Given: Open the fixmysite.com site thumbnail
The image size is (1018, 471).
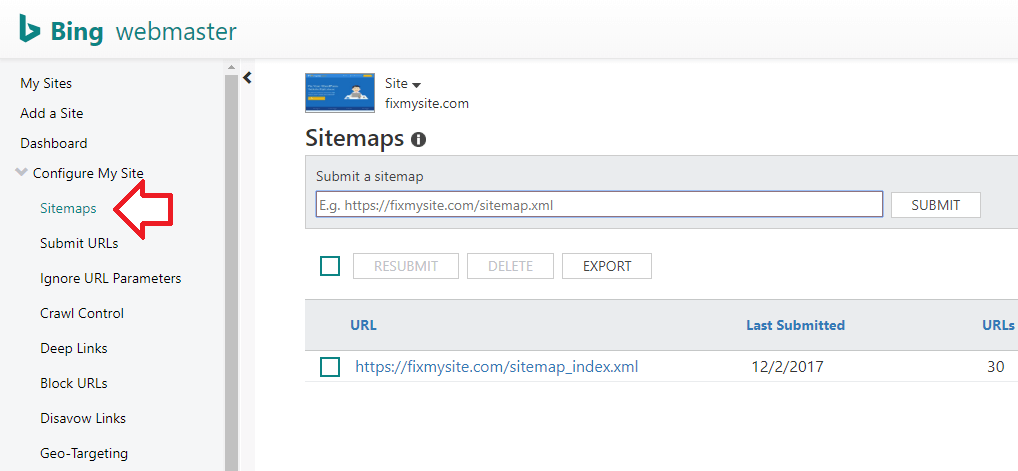Looking at the screenshot, I should (x=340, y=92).
